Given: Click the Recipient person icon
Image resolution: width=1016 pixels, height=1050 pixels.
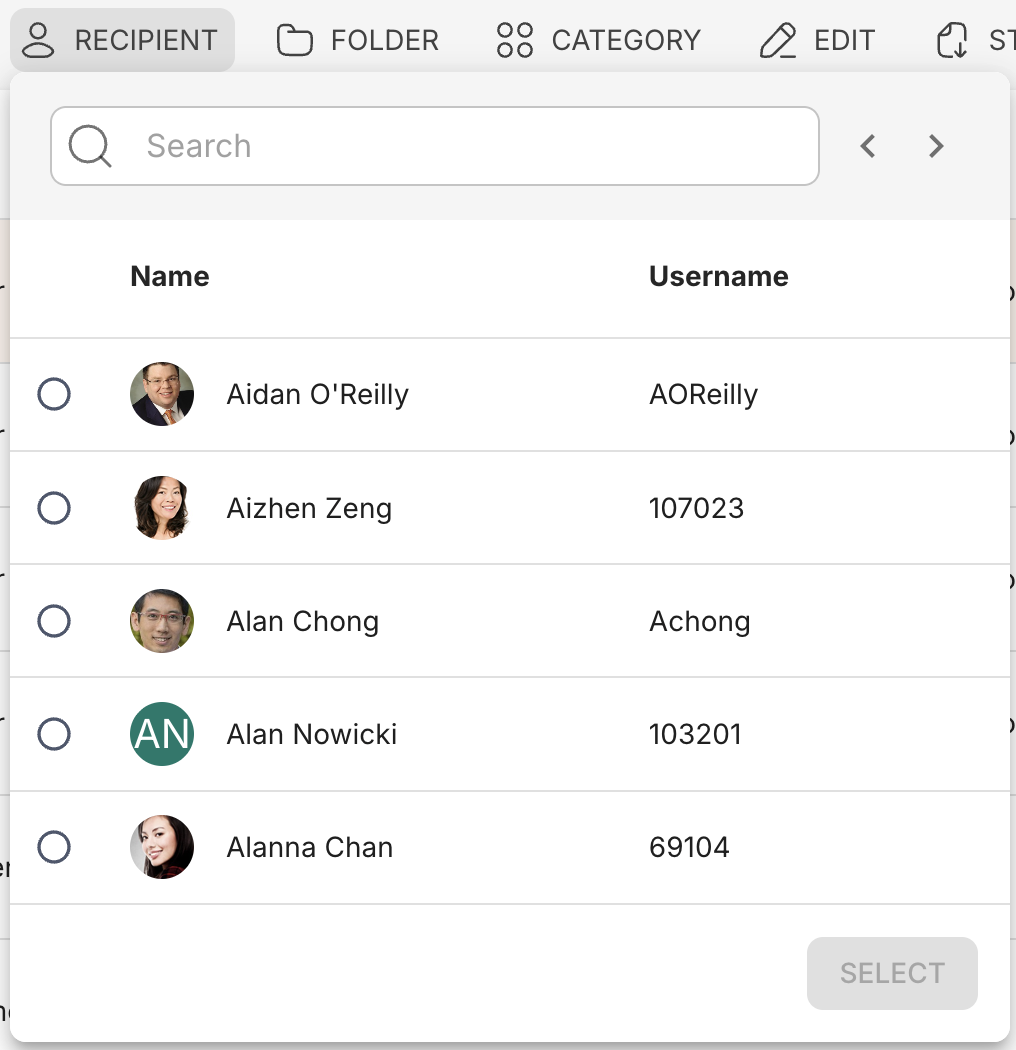Looking at the screenshot, I should 39,41.
